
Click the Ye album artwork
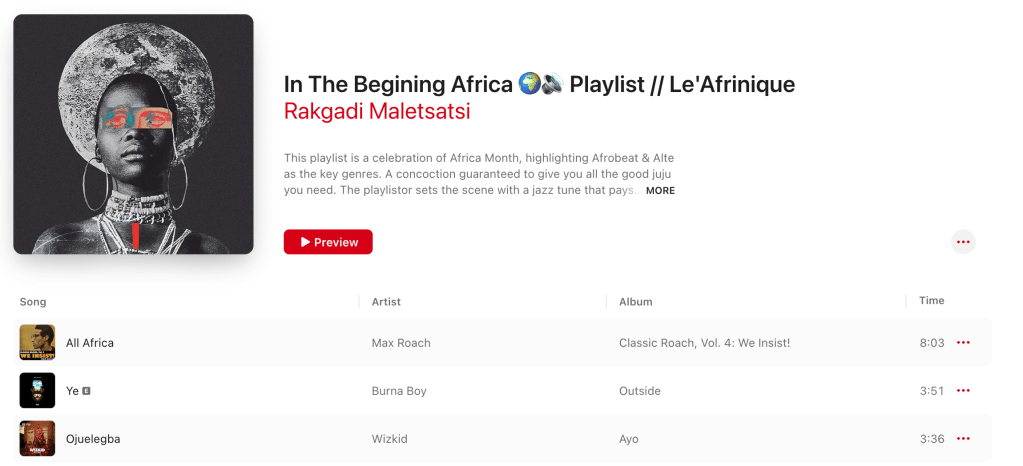click(x=37, y=391)
